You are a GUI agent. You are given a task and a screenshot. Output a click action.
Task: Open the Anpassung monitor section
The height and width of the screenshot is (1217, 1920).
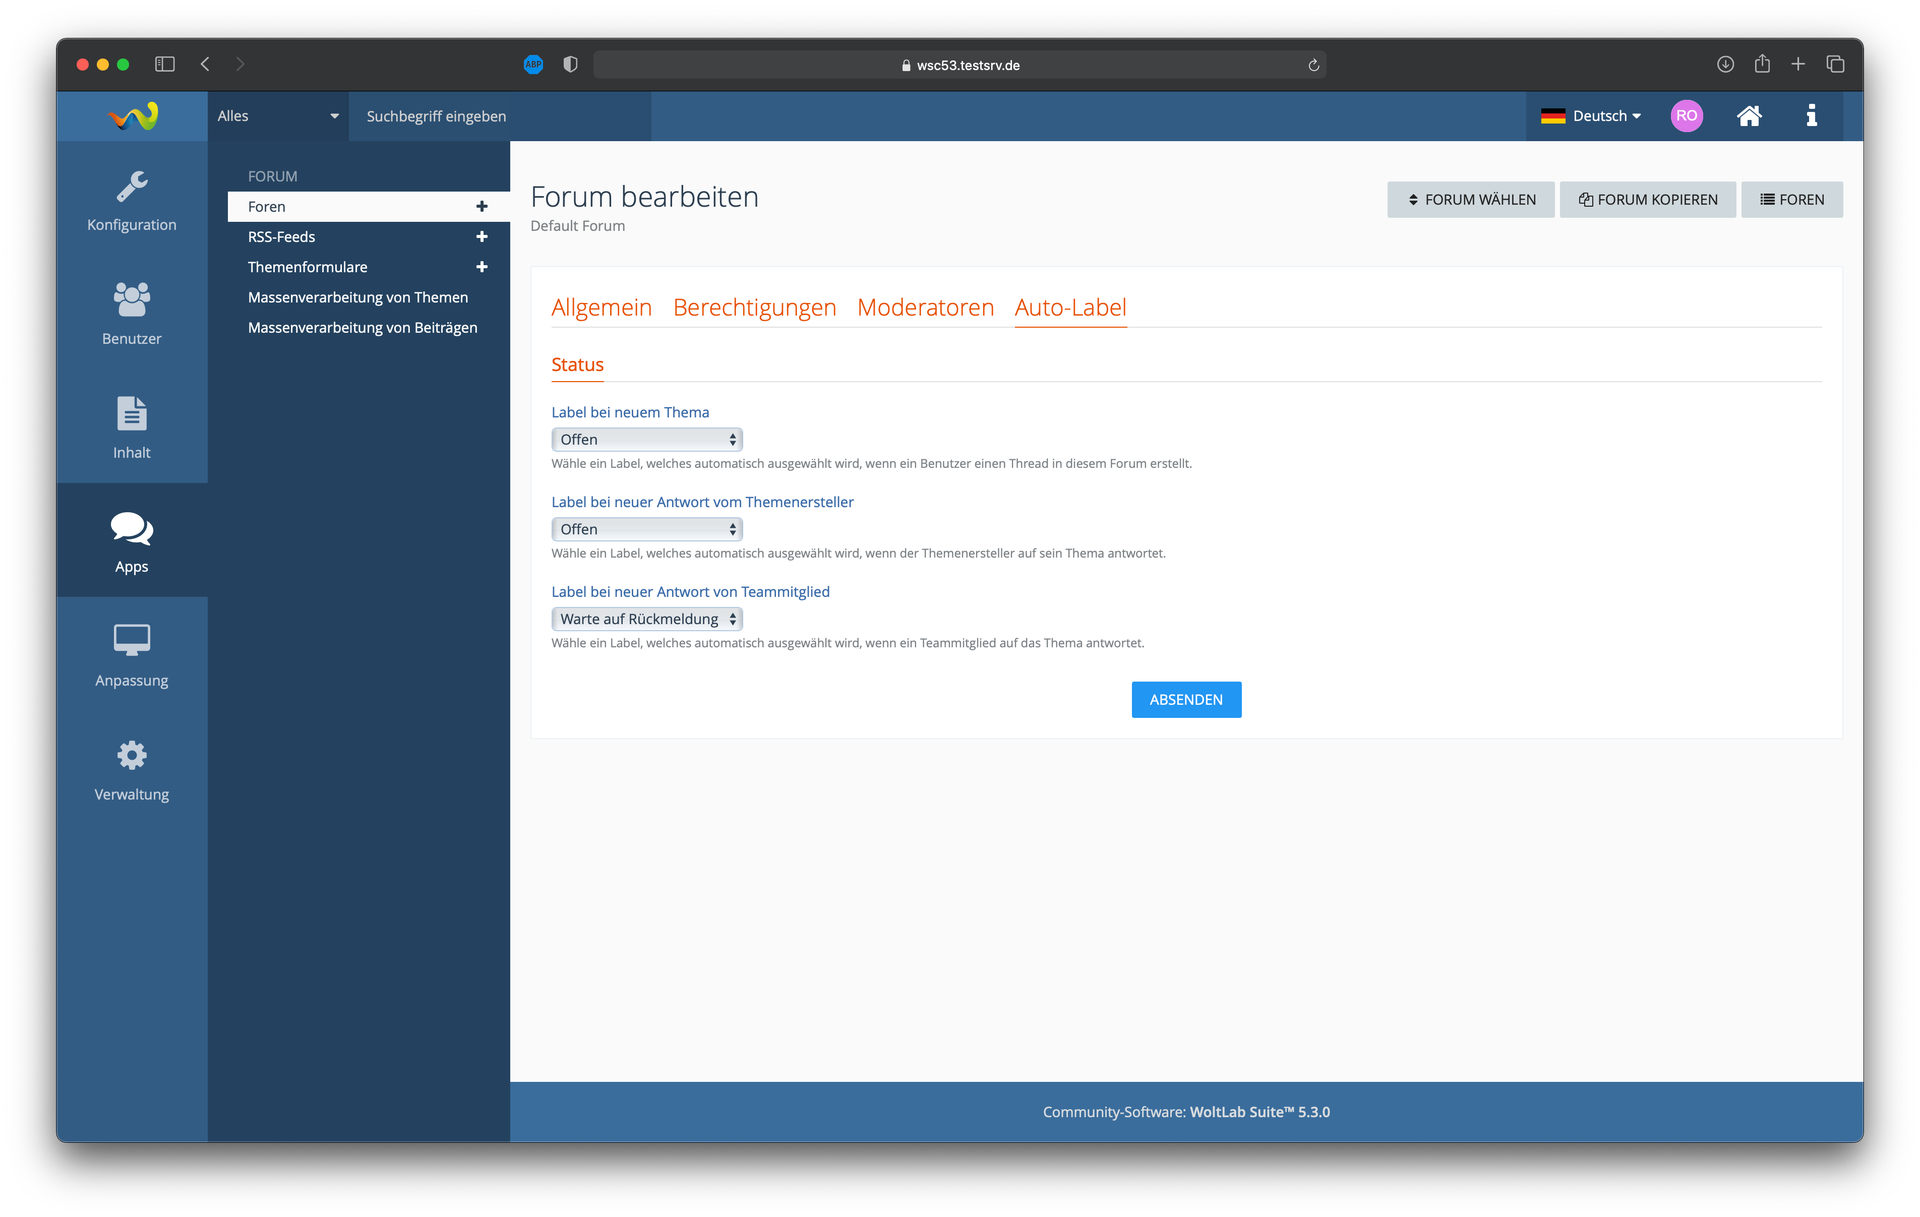[x=131, y=655]
